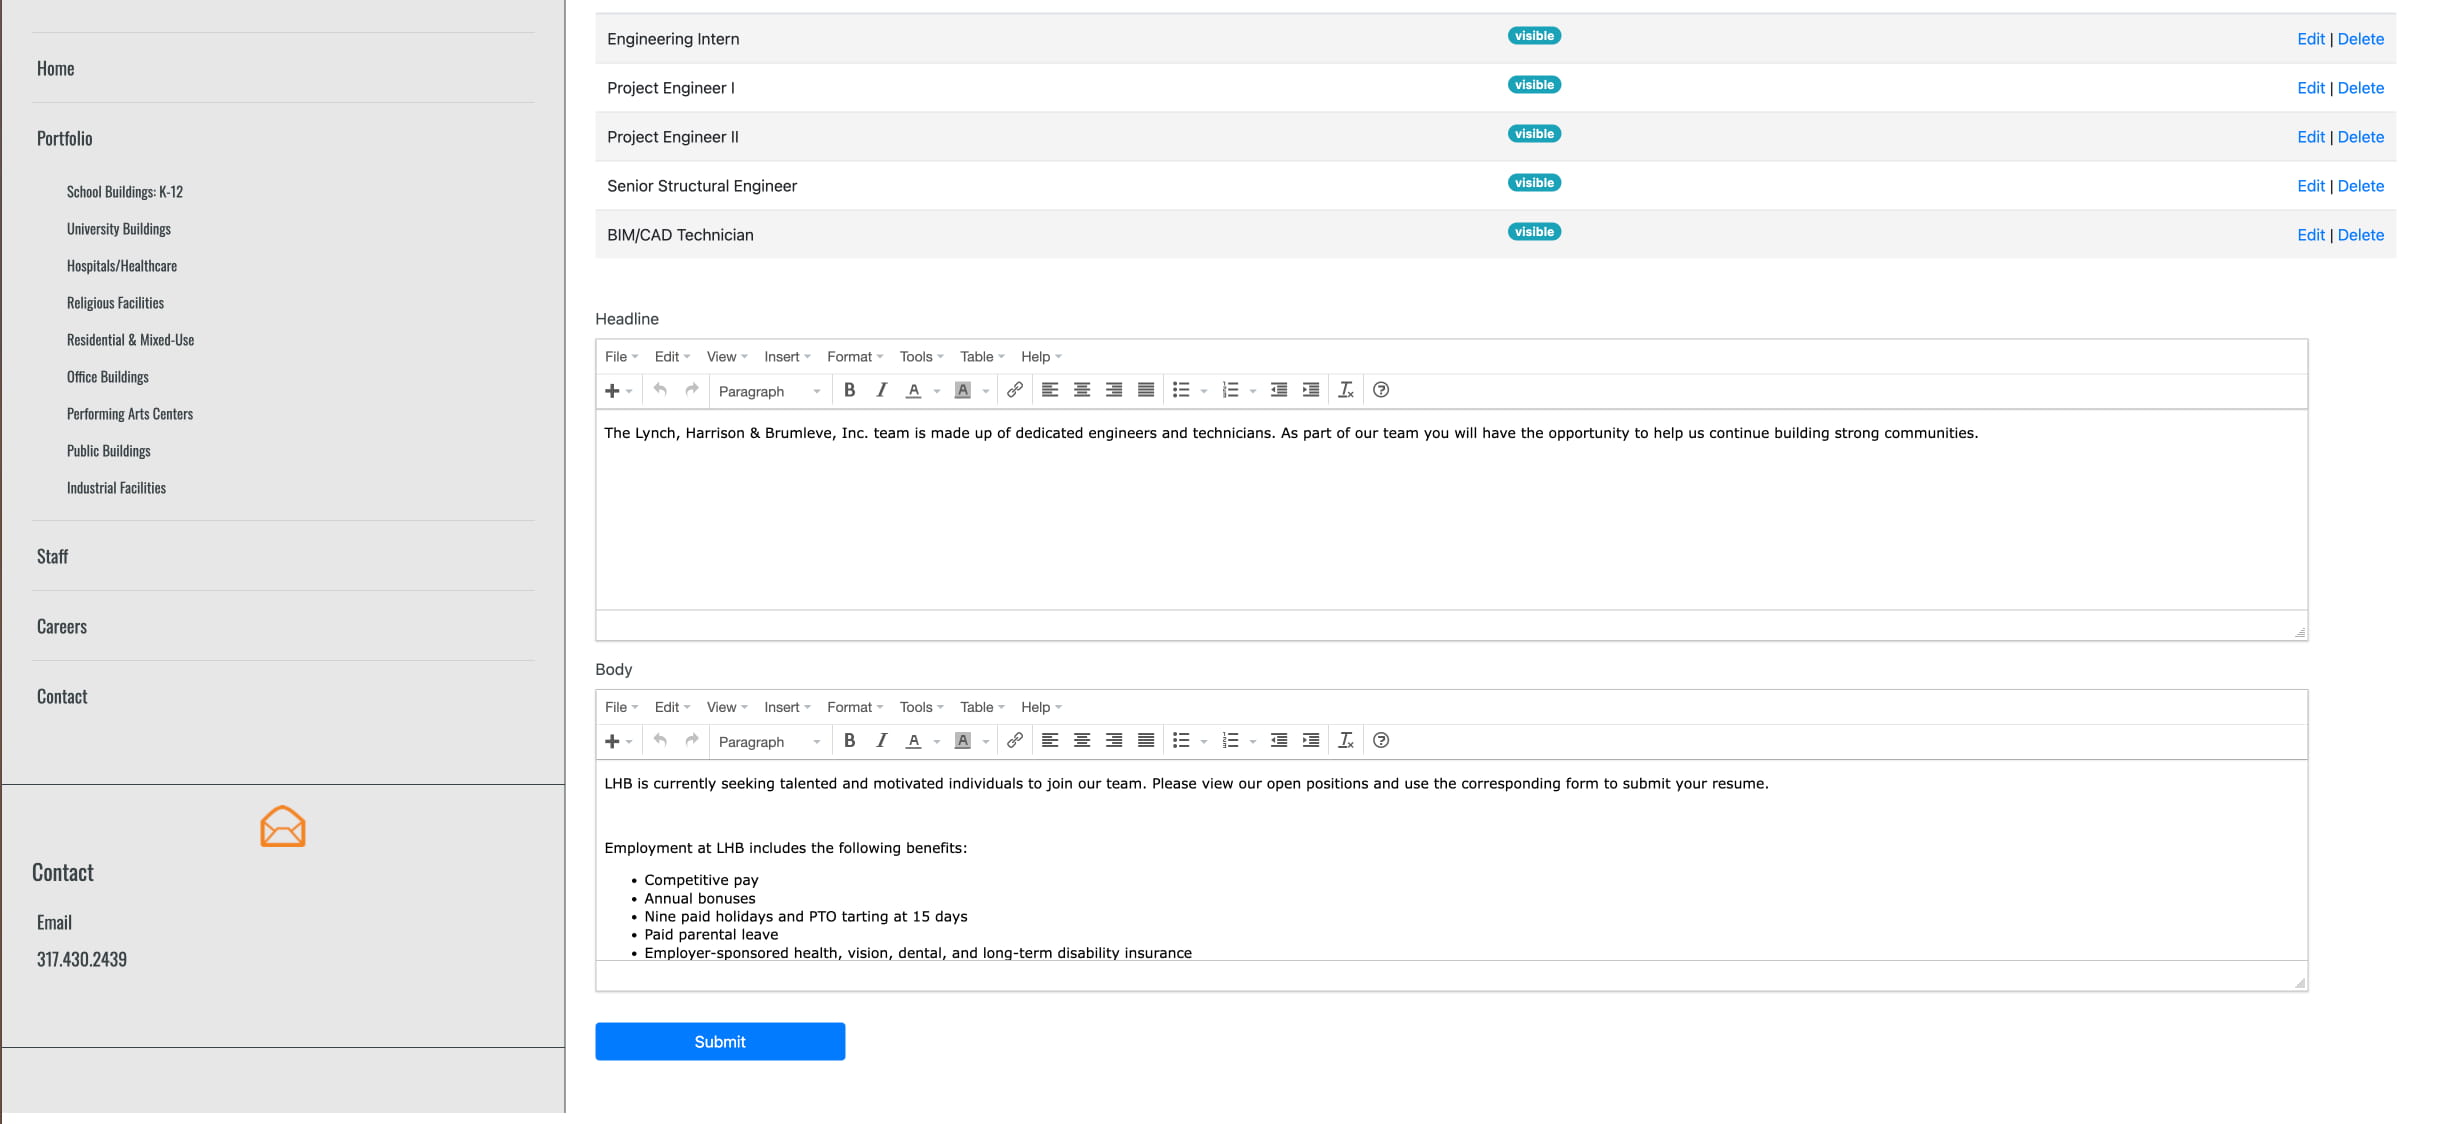This screenshot has width=2441, height=1124.
Task: Click the undo arrow in the Body editor
Action: coord(660,741)
